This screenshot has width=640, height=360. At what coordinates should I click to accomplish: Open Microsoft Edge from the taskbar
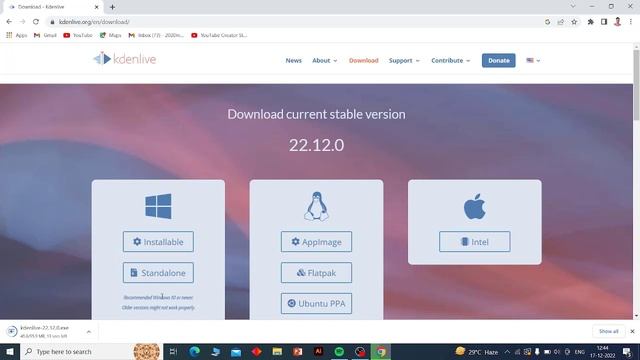click(x=194, y=351)
